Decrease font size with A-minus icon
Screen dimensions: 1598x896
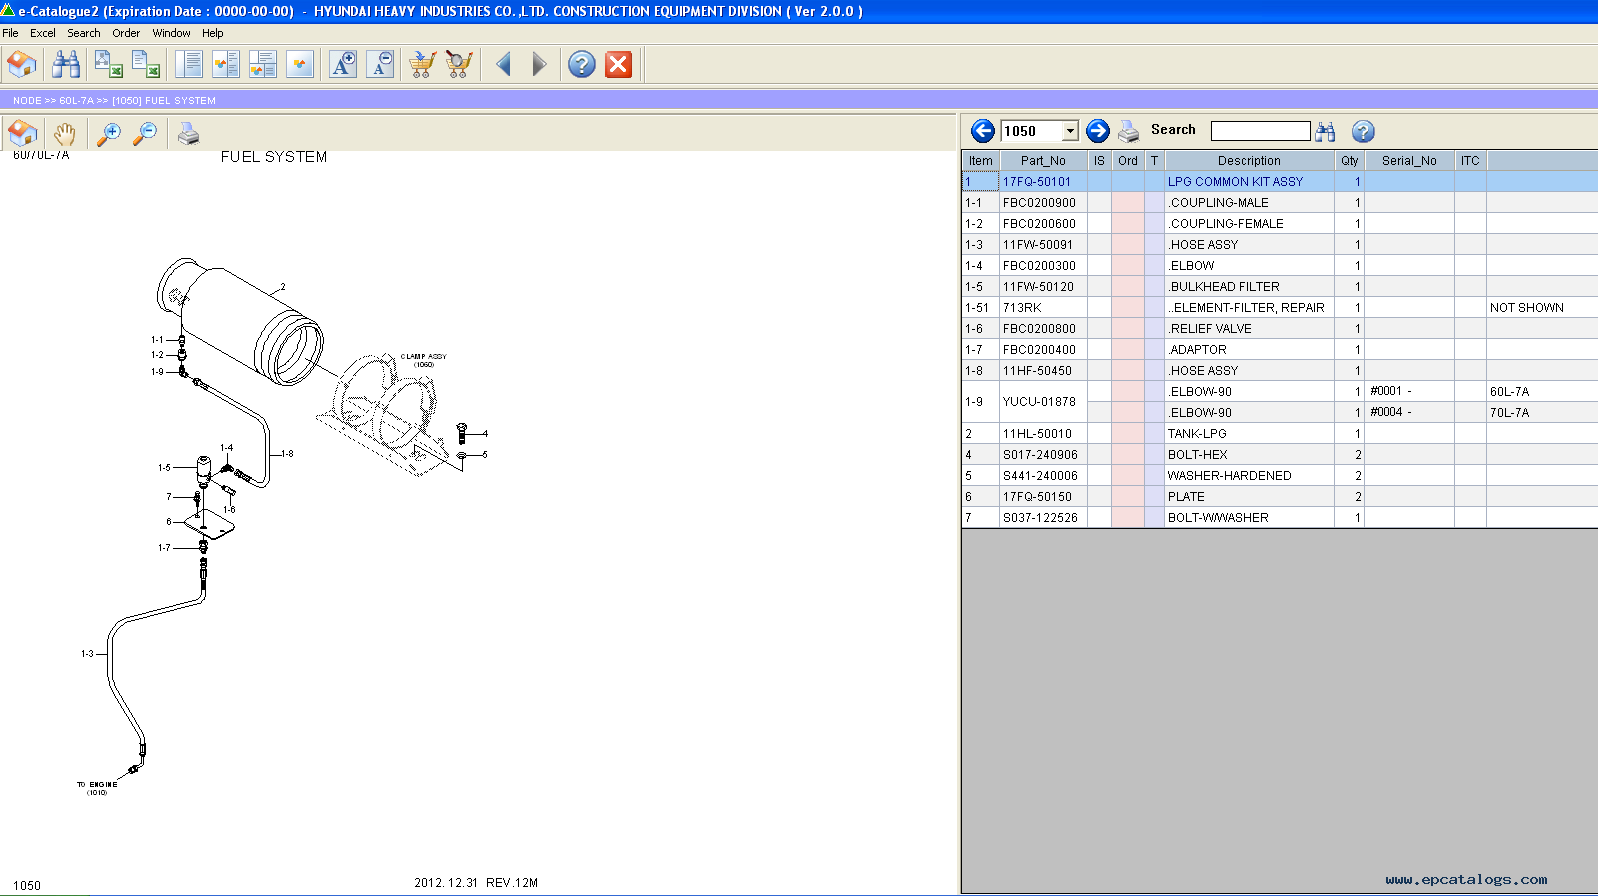(380, 65)
